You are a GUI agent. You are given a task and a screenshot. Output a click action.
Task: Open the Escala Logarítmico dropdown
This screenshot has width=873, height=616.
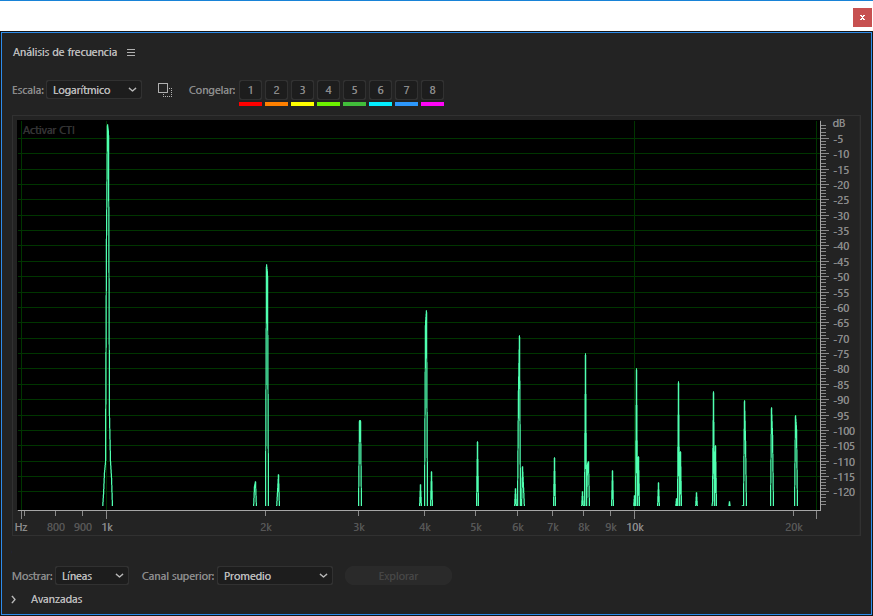click(94, 90)
